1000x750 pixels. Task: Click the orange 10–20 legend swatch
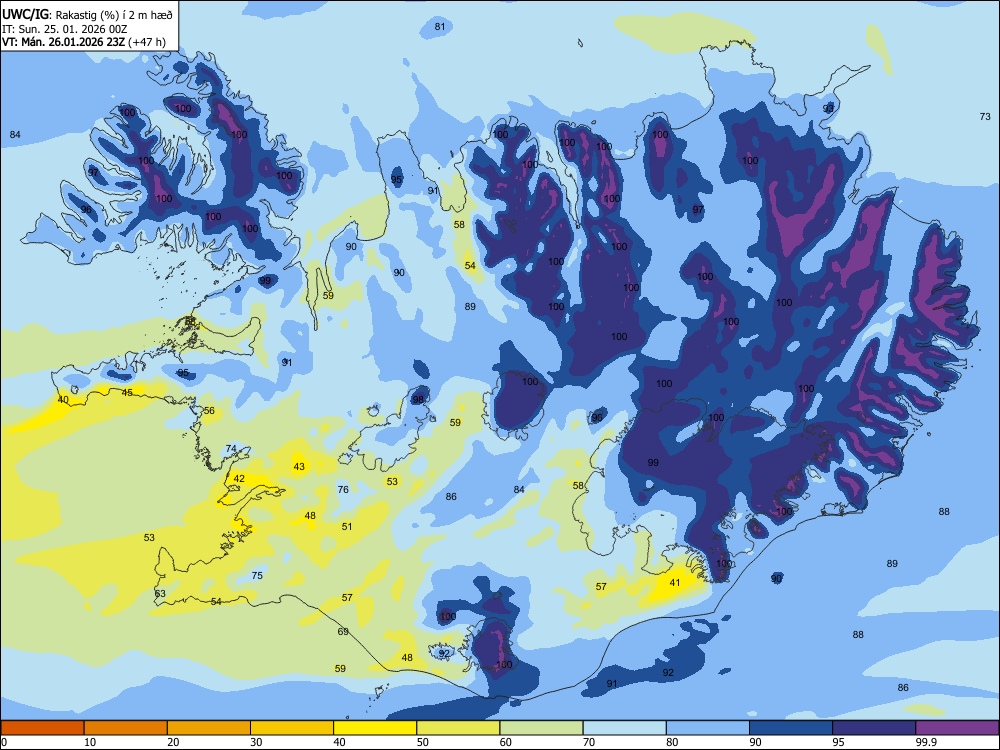pyautogui.click(x=126, y=728)
